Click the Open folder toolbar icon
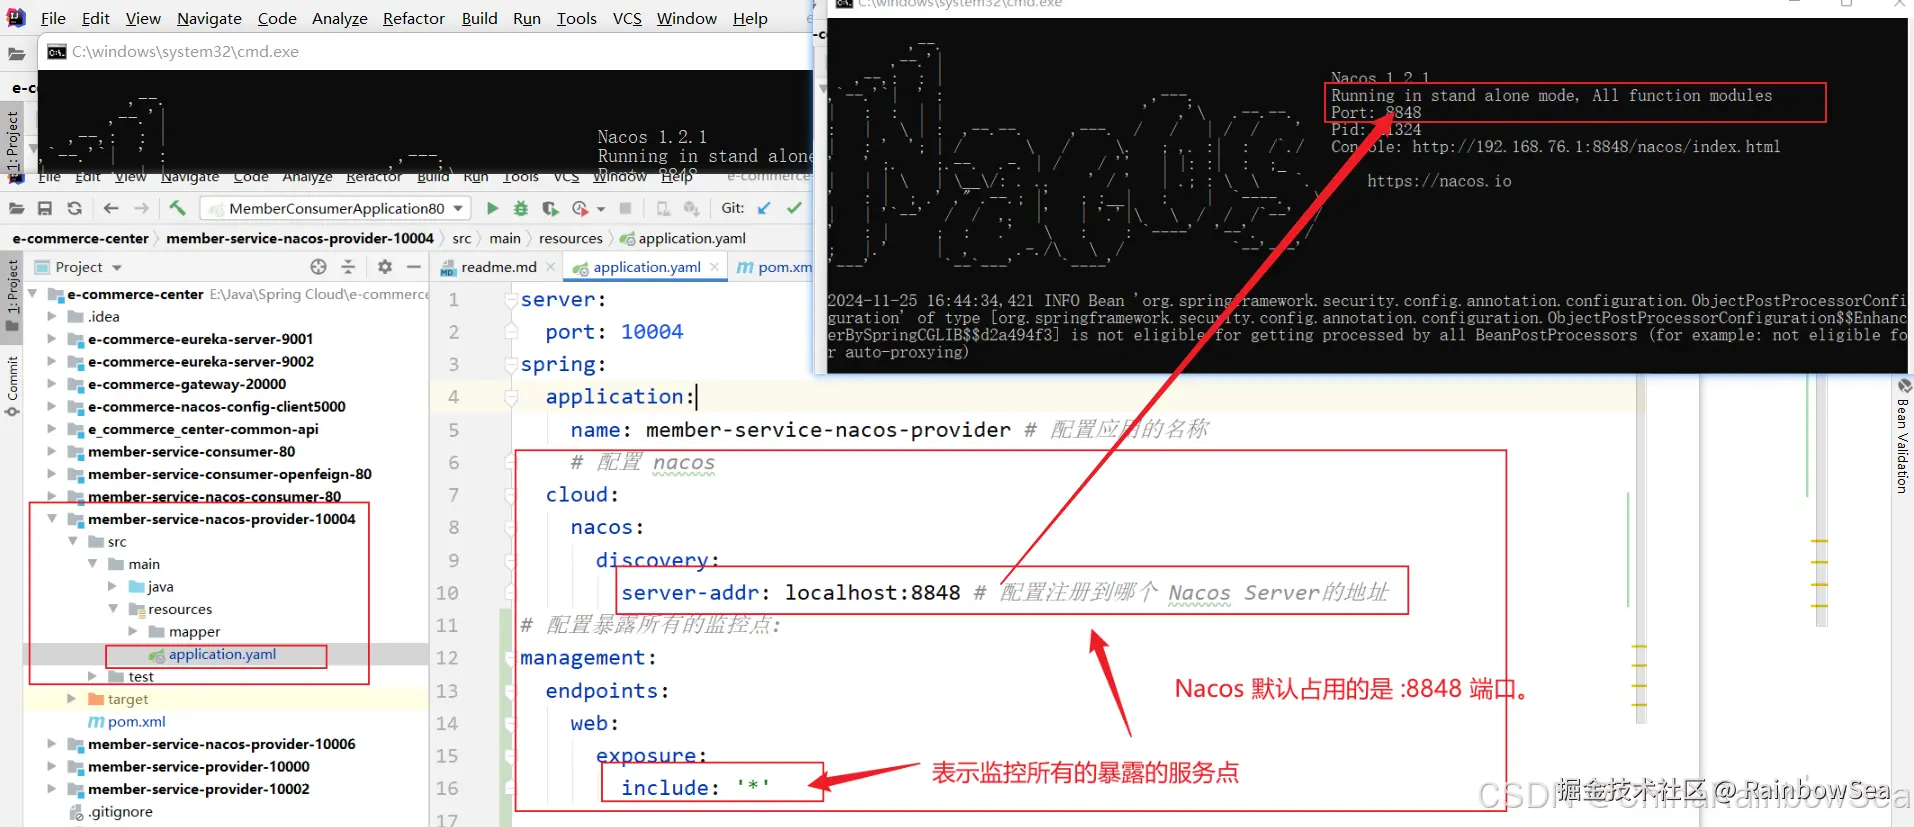The height and width of the screenshot is (827, 1914). click(x=16, y=208)
